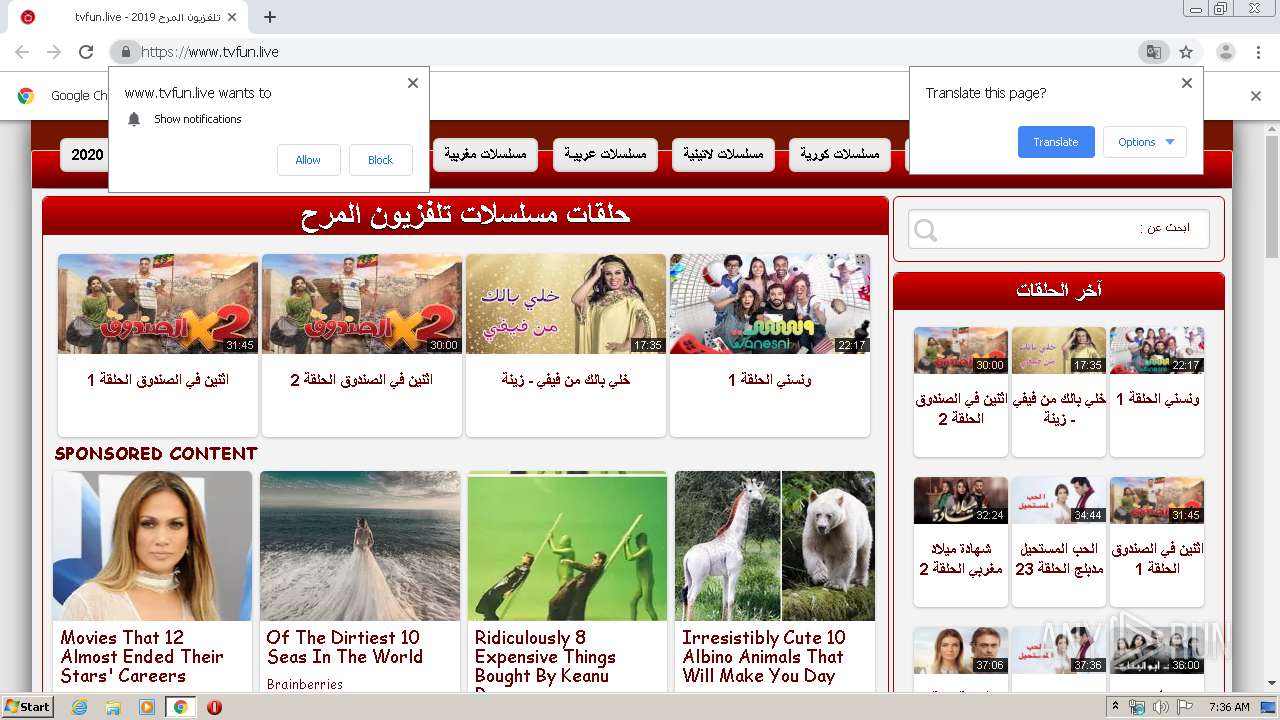Click the lock icon in address bar
The height and width of the screenshot is (720, 1280).
(125, 52)
